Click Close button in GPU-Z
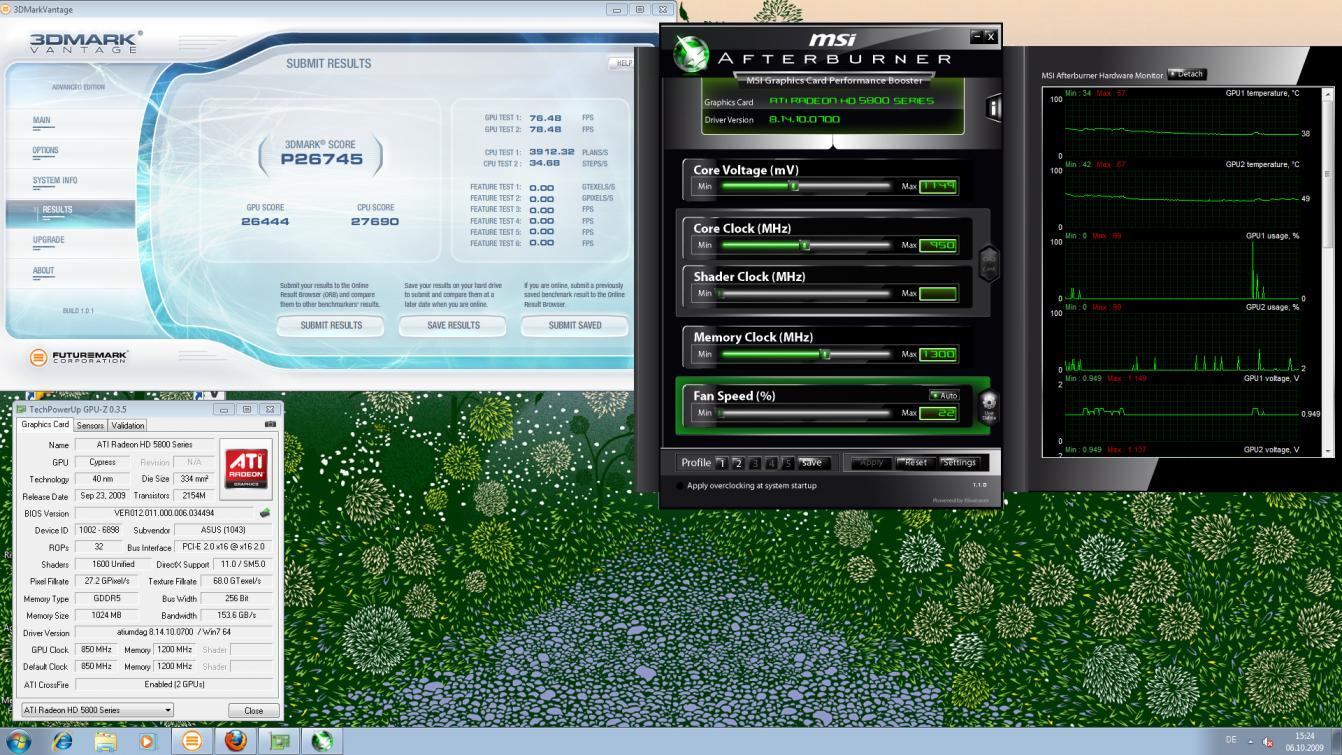 click(x=253, y=710)
